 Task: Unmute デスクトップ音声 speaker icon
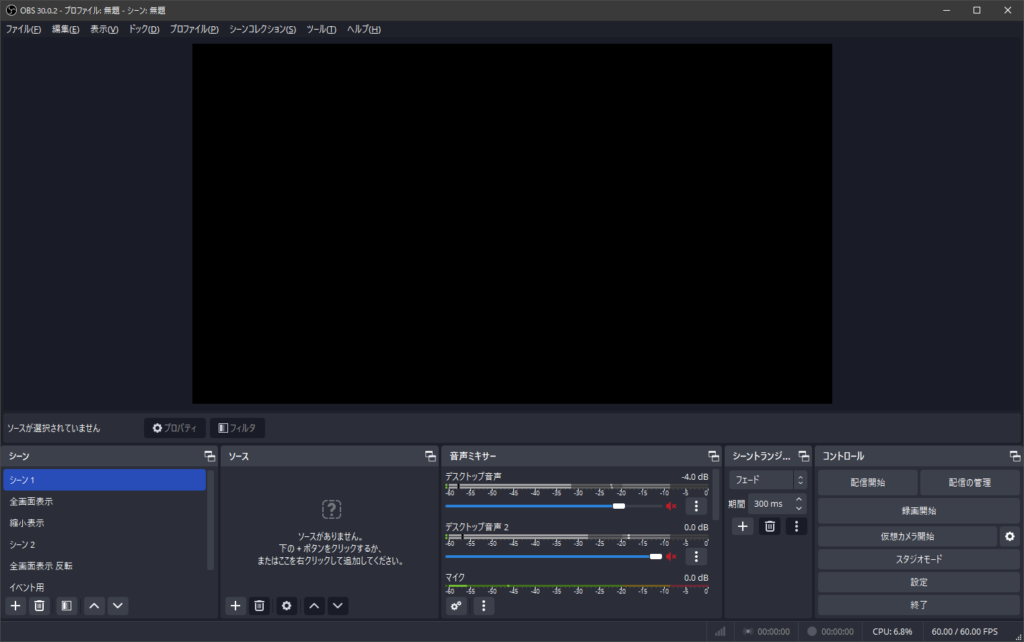671,506
